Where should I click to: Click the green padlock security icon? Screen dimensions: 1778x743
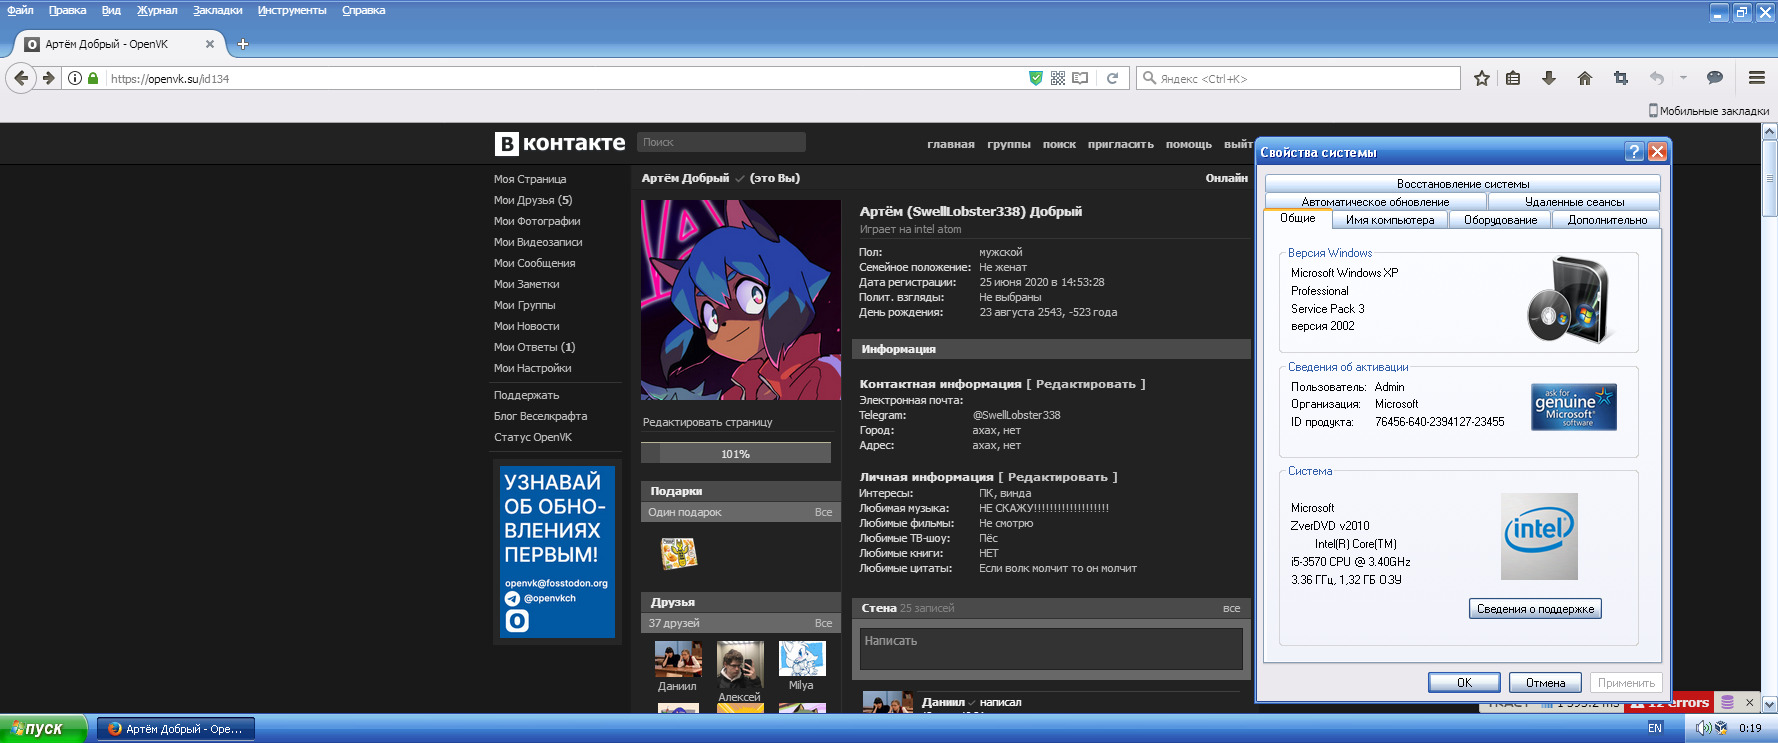93,78
